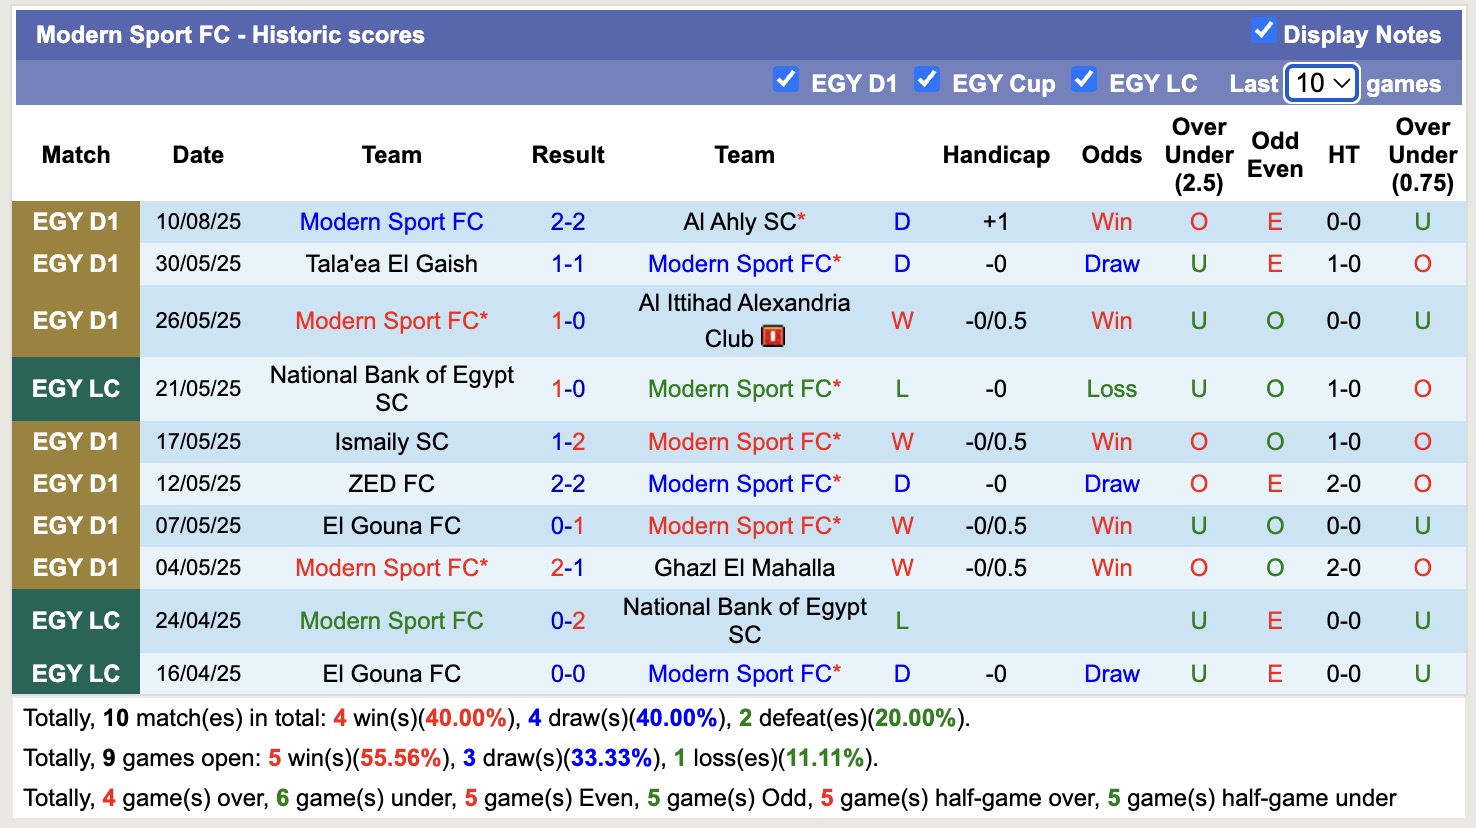Viewport: 1476px width, 828px height.
Task: Click the Draw odds in the ZED FC row
Action: coord(1111,483)
